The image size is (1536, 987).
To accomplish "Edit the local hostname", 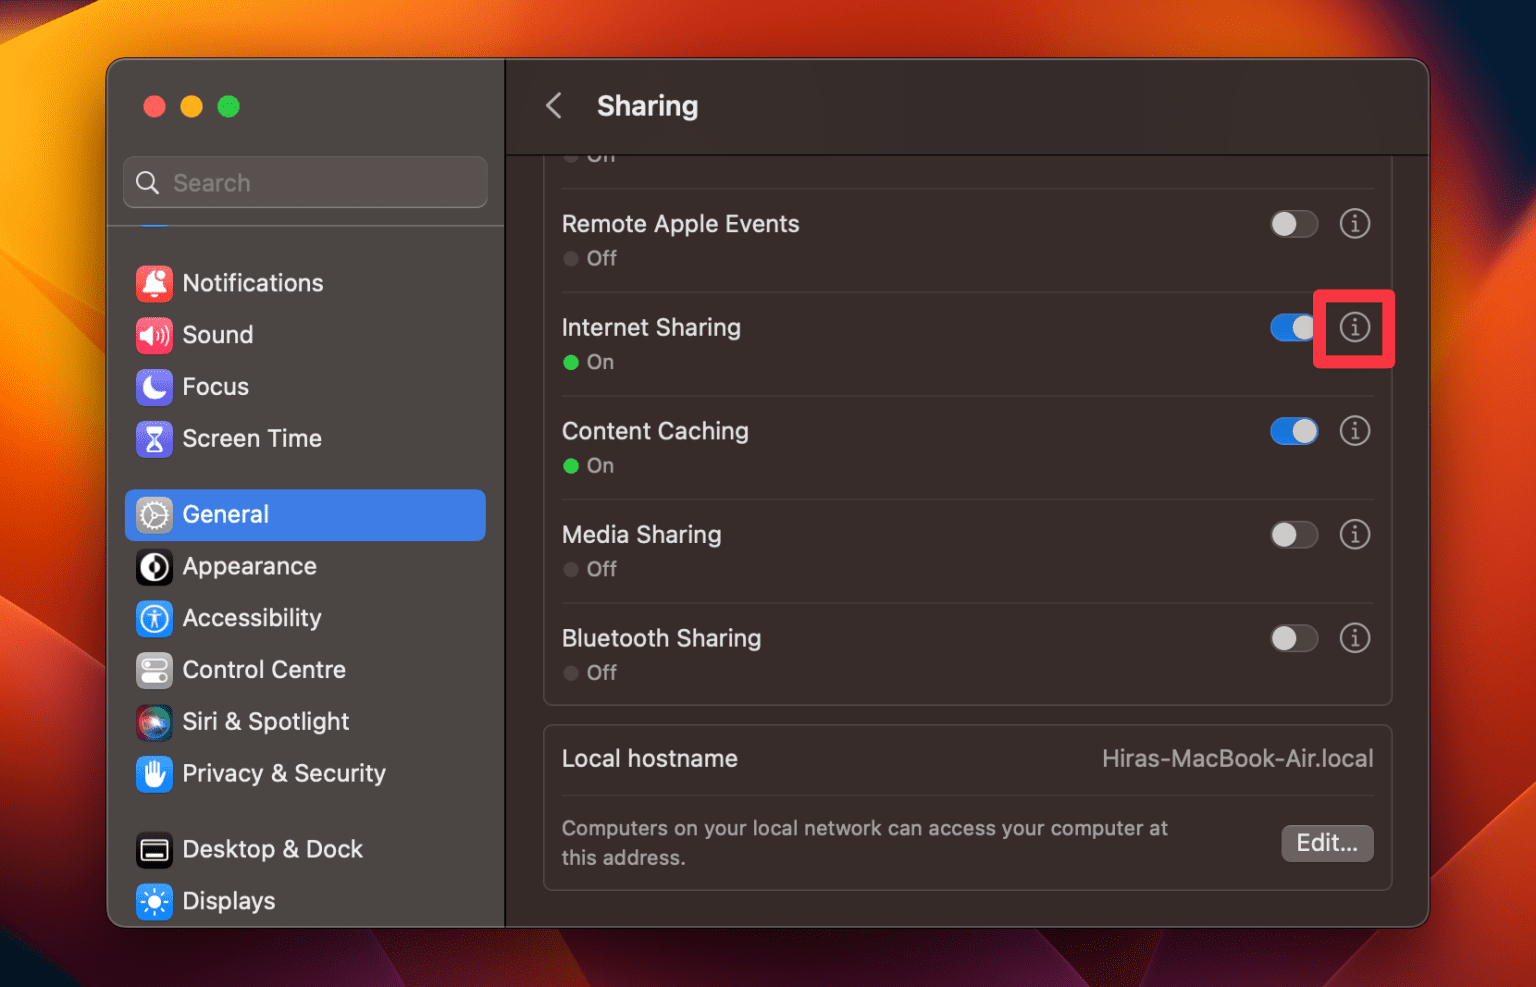I will [1327, 843].
